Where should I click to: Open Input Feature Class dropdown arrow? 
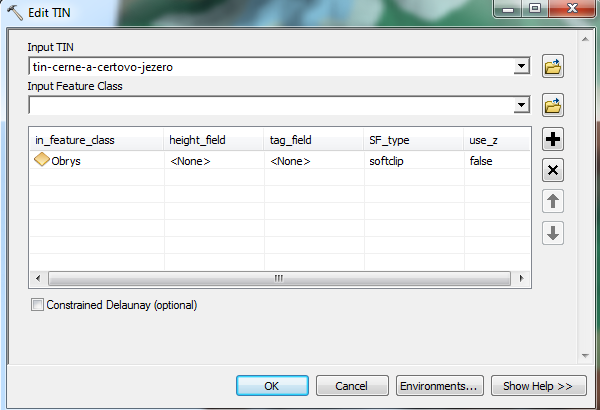pyautogui.click(x=521, y=105)
